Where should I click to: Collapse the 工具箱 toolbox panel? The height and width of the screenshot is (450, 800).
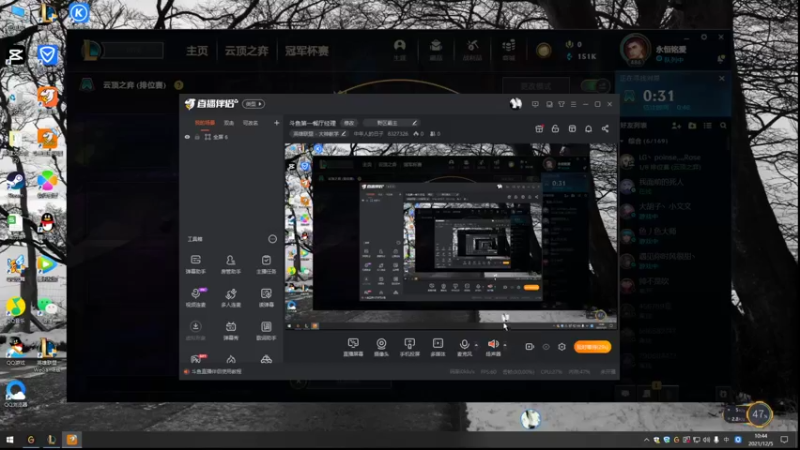(272, 239)
